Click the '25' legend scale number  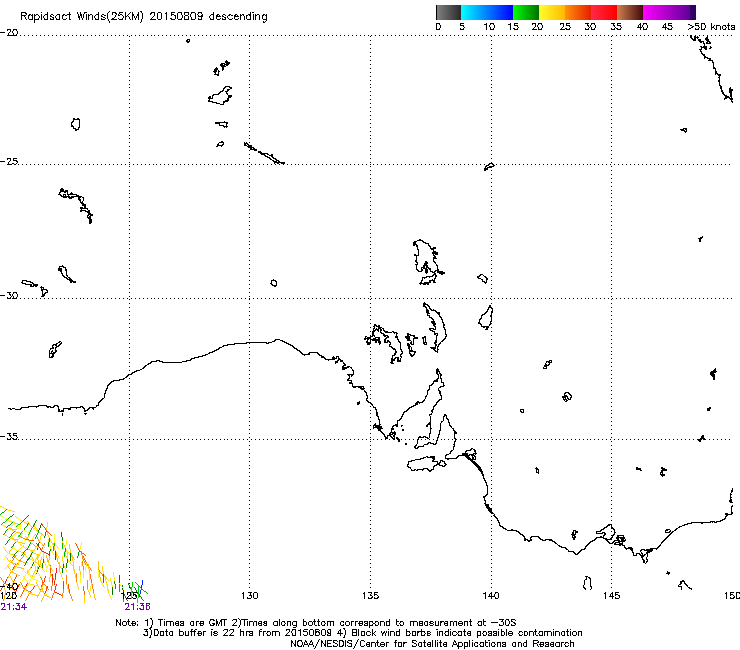[x=565, y=27]
